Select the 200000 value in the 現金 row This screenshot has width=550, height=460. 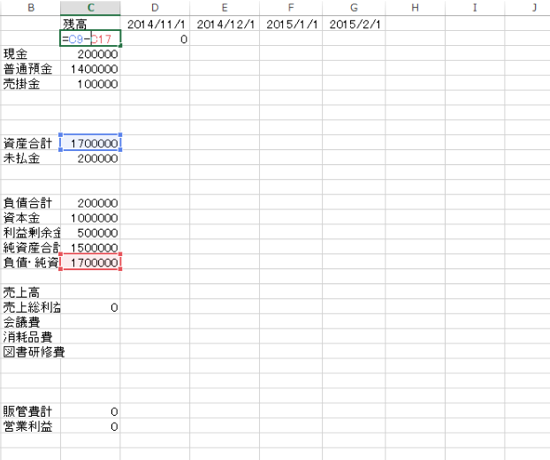(90, 54)
